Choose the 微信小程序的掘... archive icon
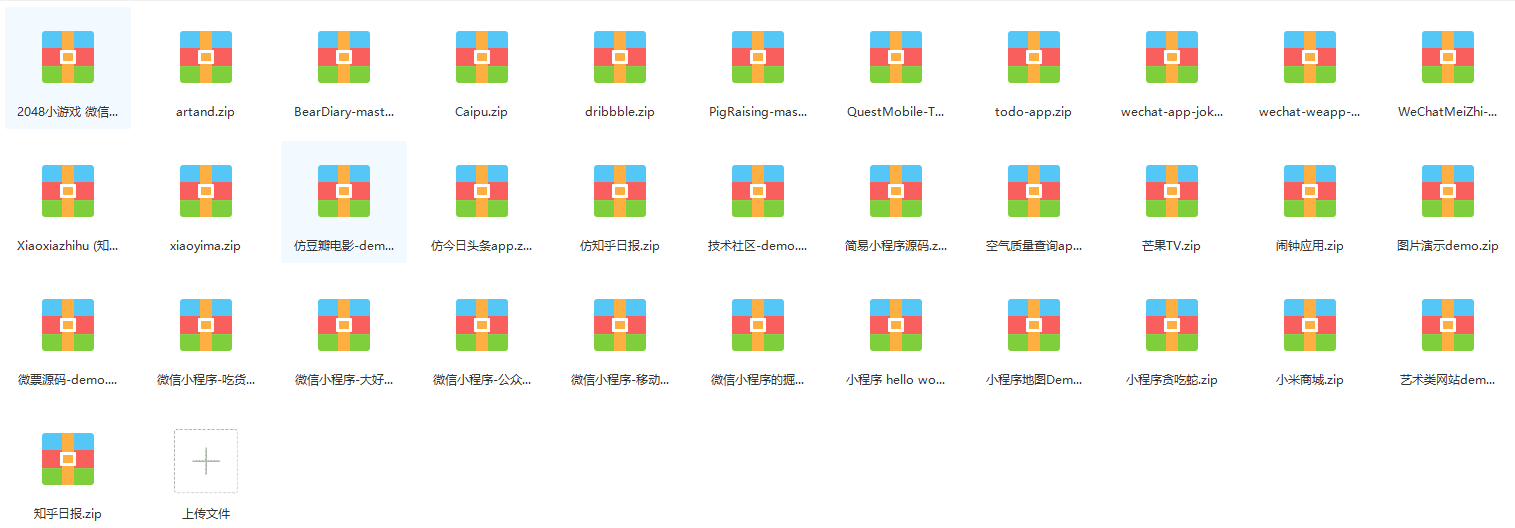 758,324
